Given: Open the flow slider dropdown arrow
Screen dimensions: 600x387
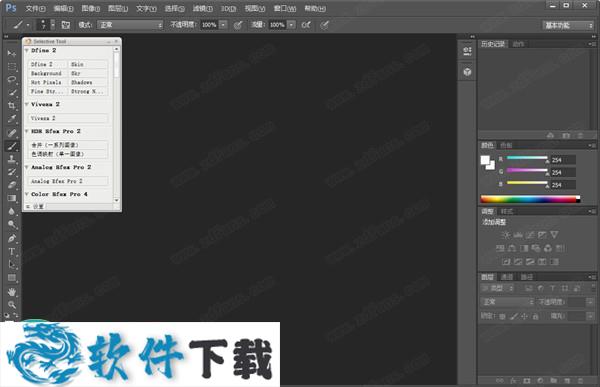Looking at the screenshot, I should 292,25.
